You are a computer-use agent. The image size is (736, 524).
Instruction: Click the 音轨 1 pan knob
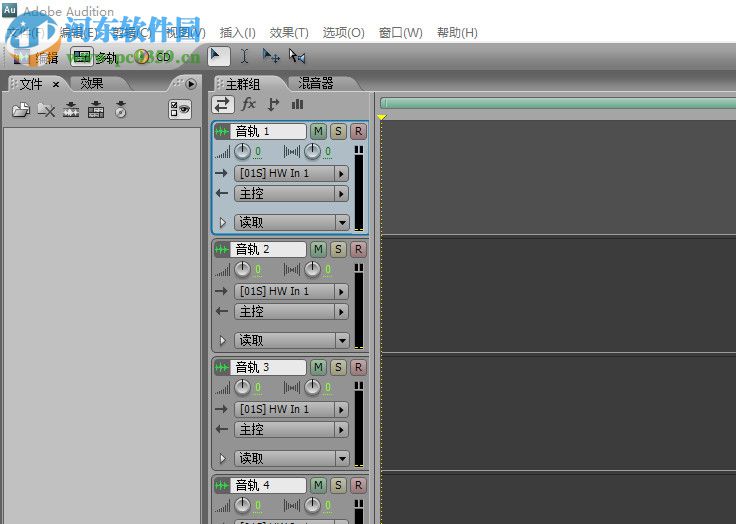(312, 152)
